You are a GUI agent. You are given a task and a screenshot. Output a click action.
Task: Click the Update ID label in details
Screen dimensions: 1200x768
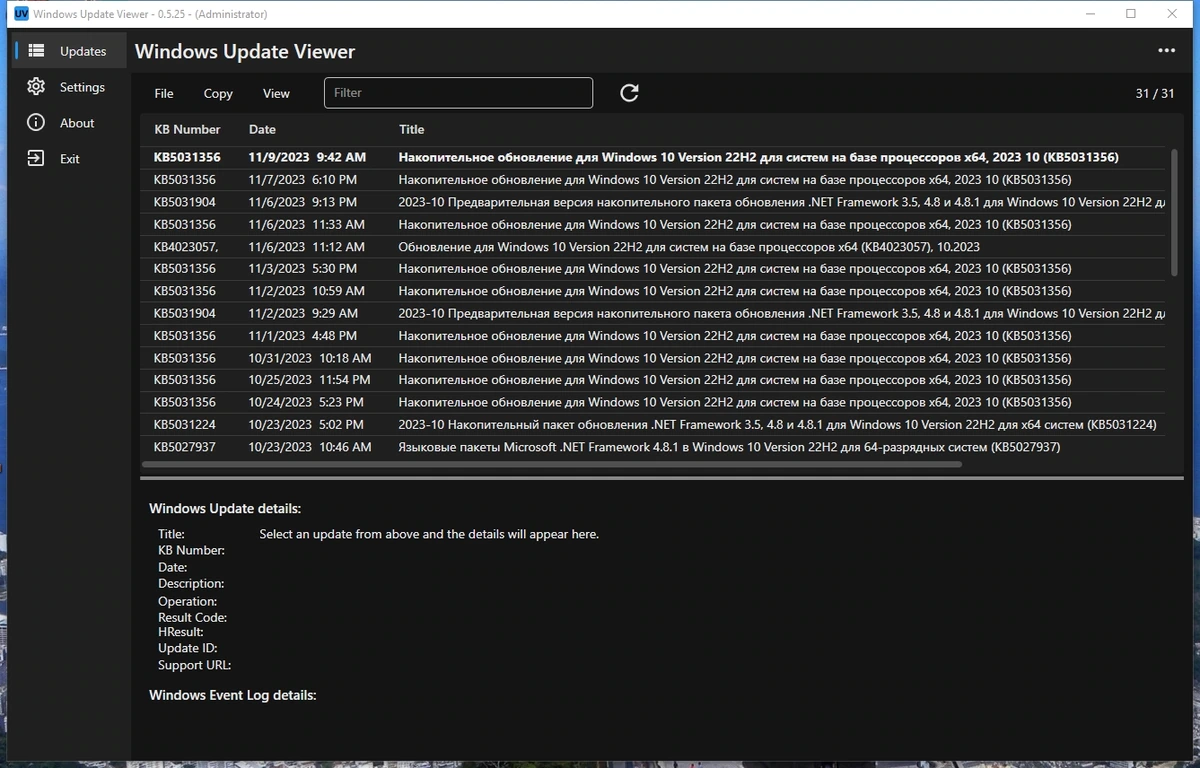pos(187,648)
